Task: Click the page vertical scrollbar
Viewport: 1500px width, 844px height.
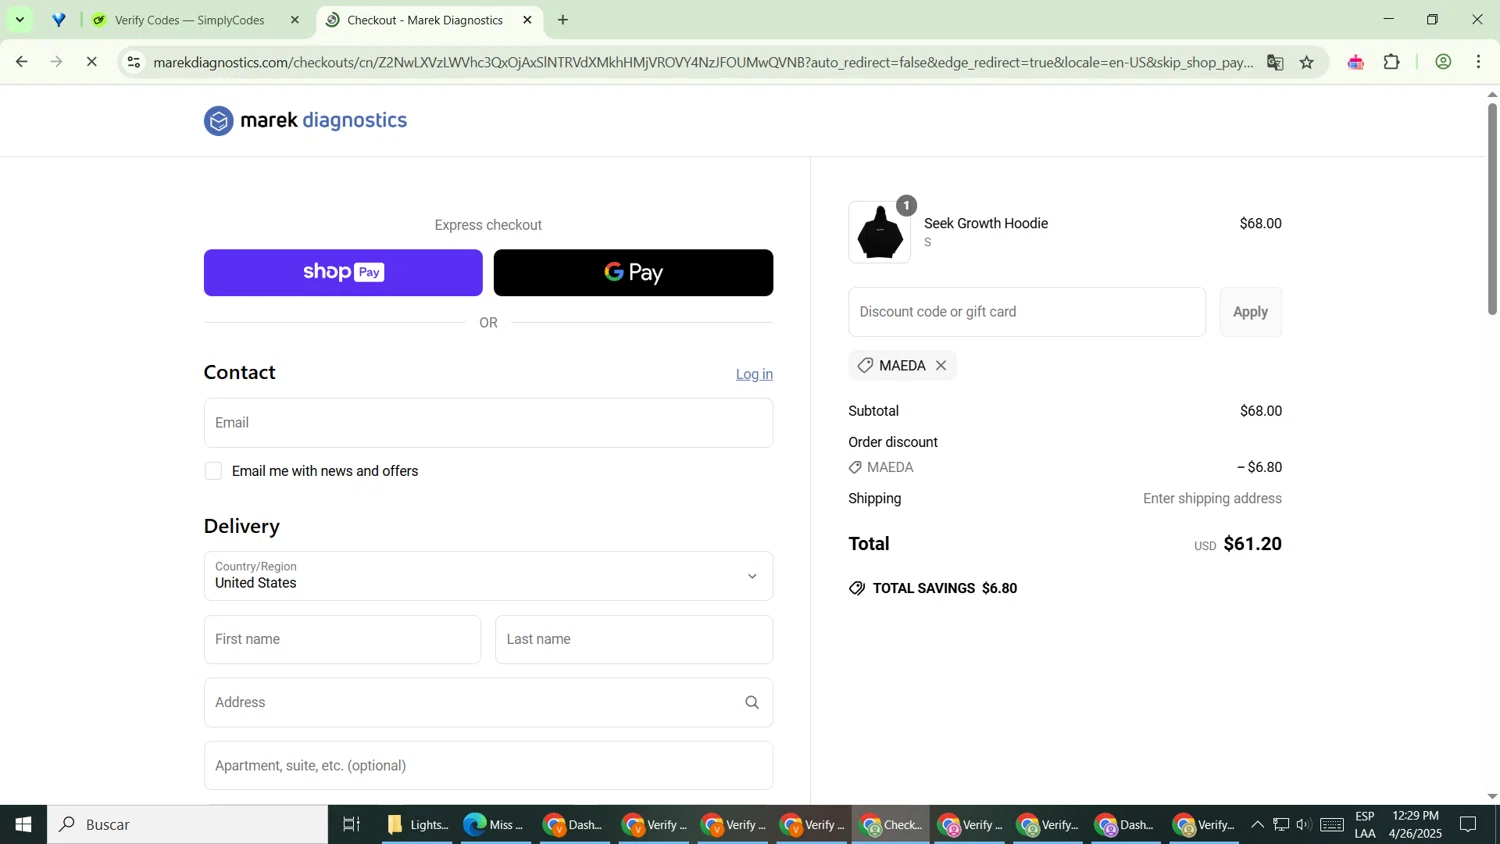Action: coord(1492,209)
